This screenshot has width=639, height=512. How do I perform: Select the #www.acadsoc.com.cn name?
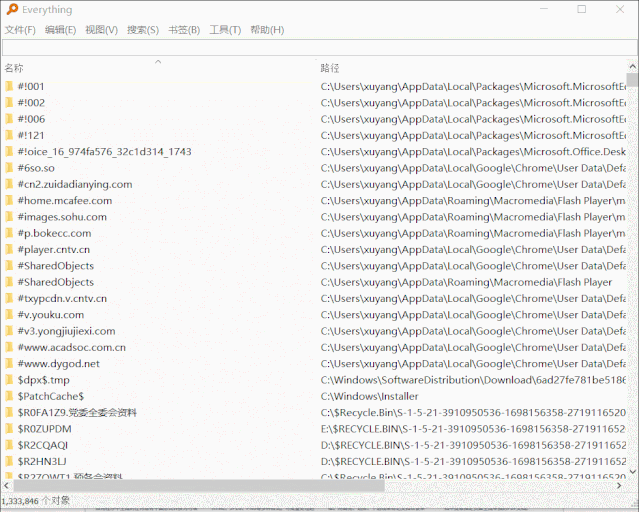point(72,347)
